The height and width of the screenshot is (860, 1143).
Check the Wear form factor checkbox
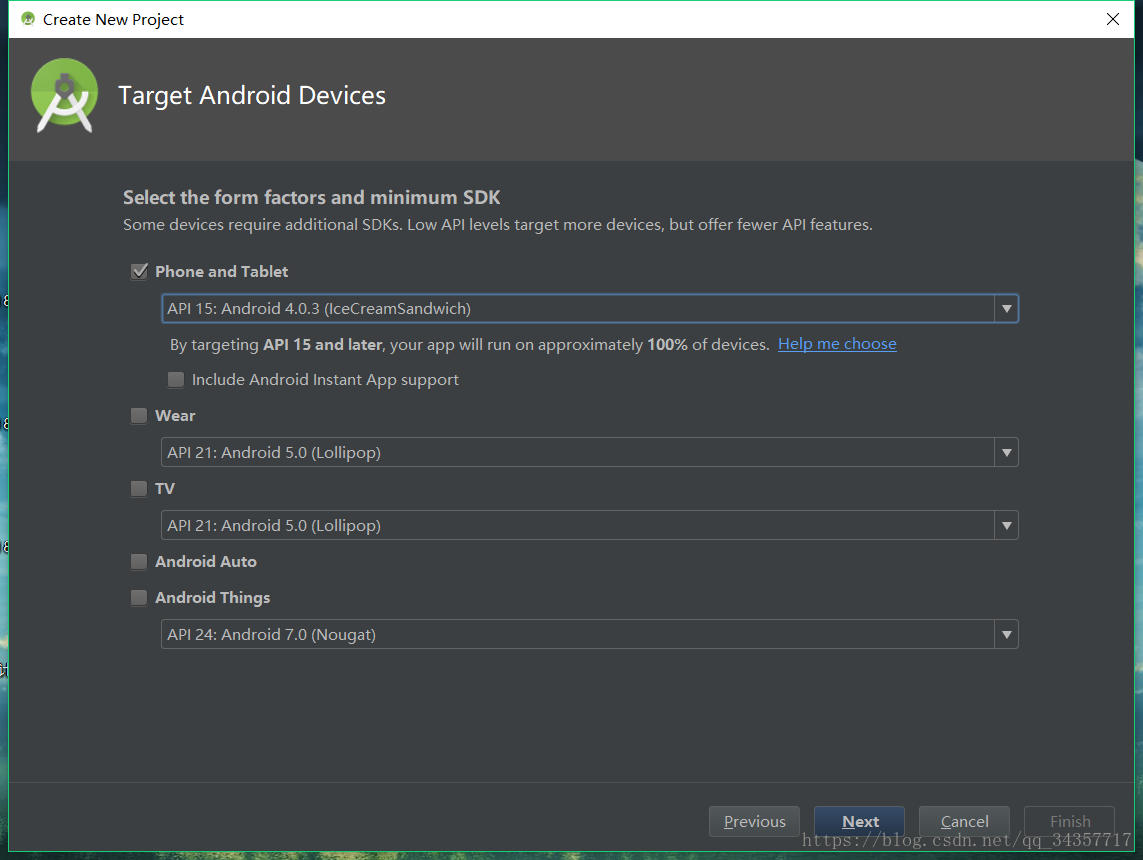pos(139,415)
